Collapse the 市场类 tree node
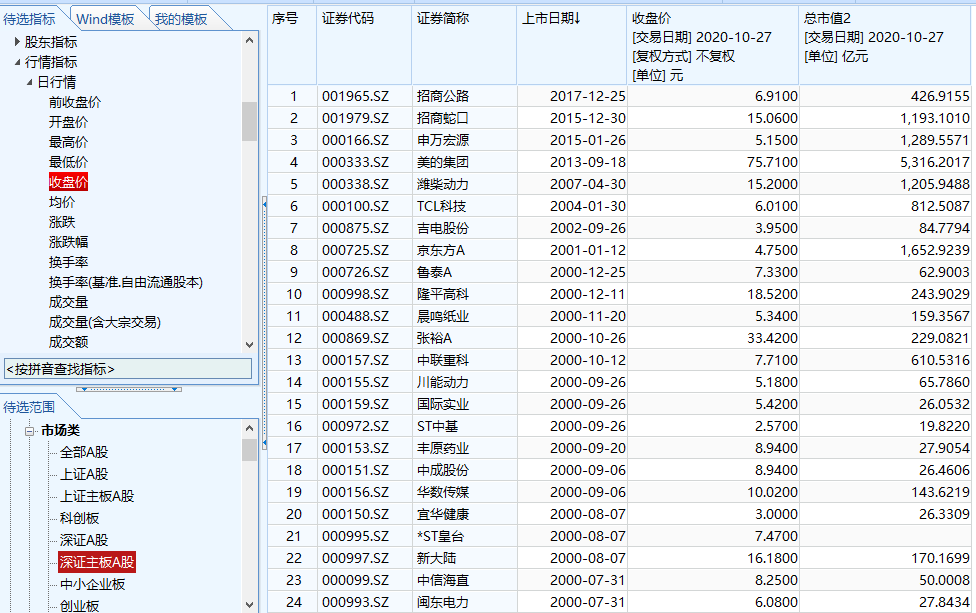 pos(29,431)
